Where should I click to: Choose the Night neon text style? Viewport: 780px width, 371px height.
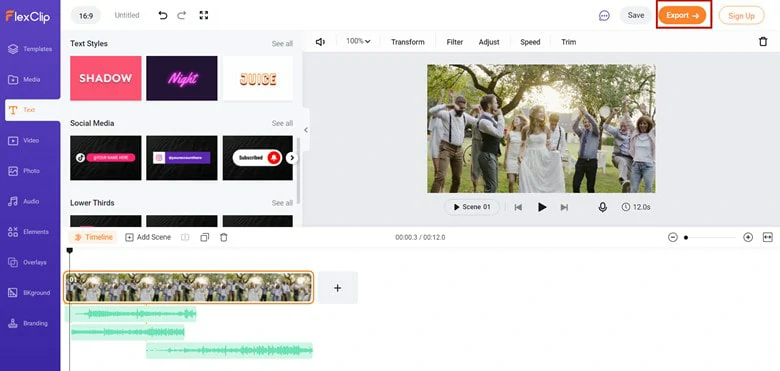click(182, 78)
